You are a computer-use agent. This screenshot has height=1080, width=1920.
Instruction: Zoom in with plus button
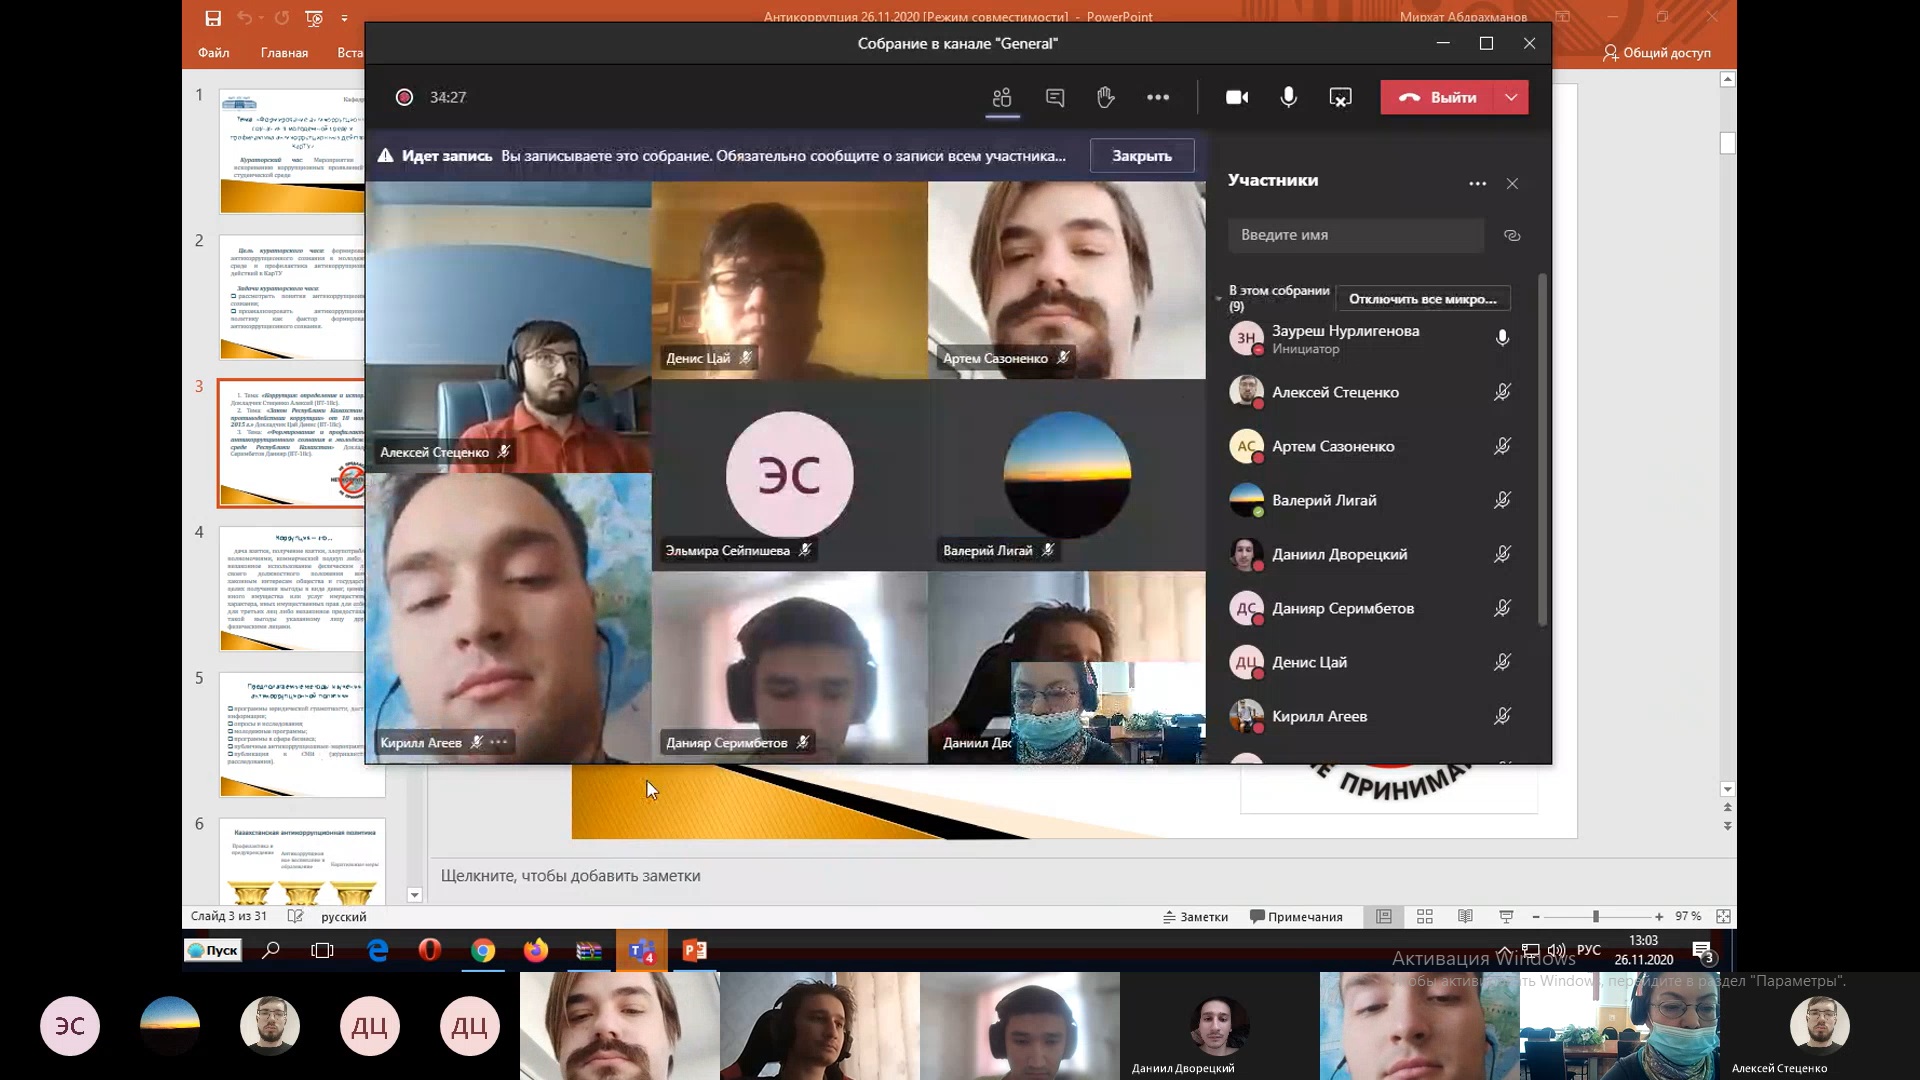[x=1659, y=917]
